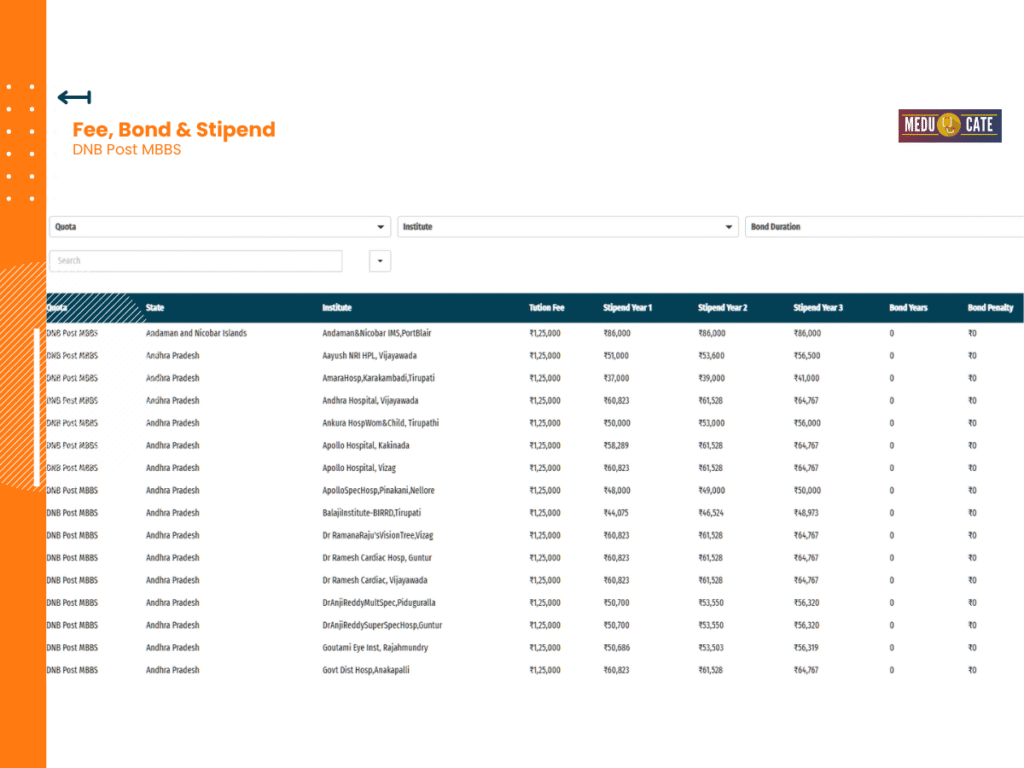Sort by the State column header
Viewport: 1024px width, 768px height.
(x=155, y=308)
